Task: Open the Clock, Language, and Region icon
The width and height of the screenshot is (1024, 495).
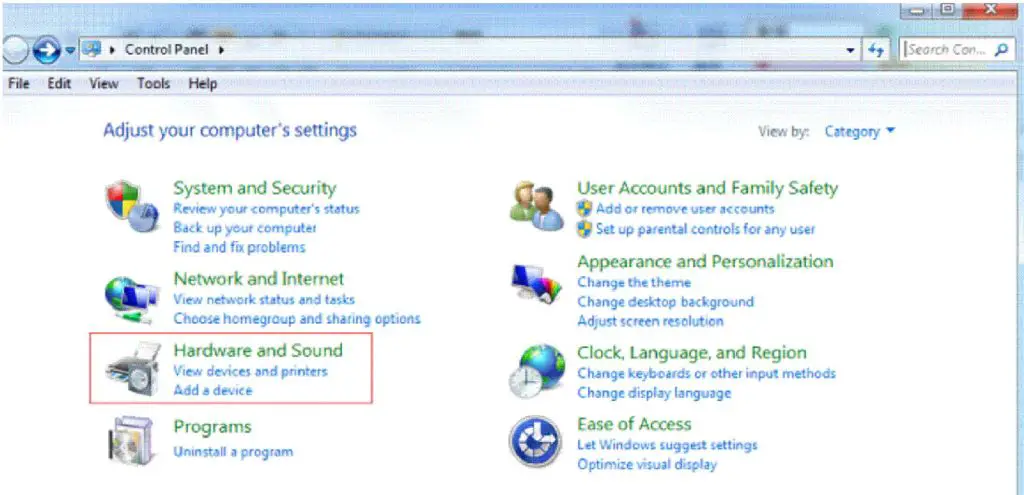Action: [537, 370]
